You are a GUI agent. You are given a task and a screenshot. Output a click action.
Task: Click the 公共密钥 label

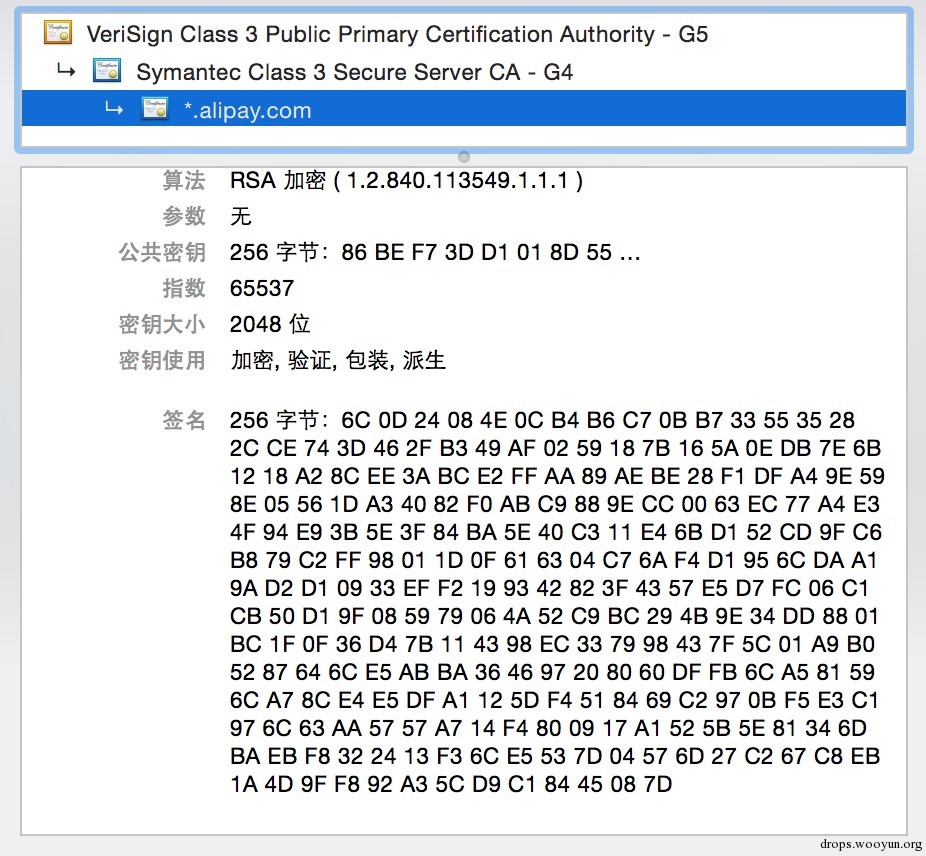[x=162, y=252]
